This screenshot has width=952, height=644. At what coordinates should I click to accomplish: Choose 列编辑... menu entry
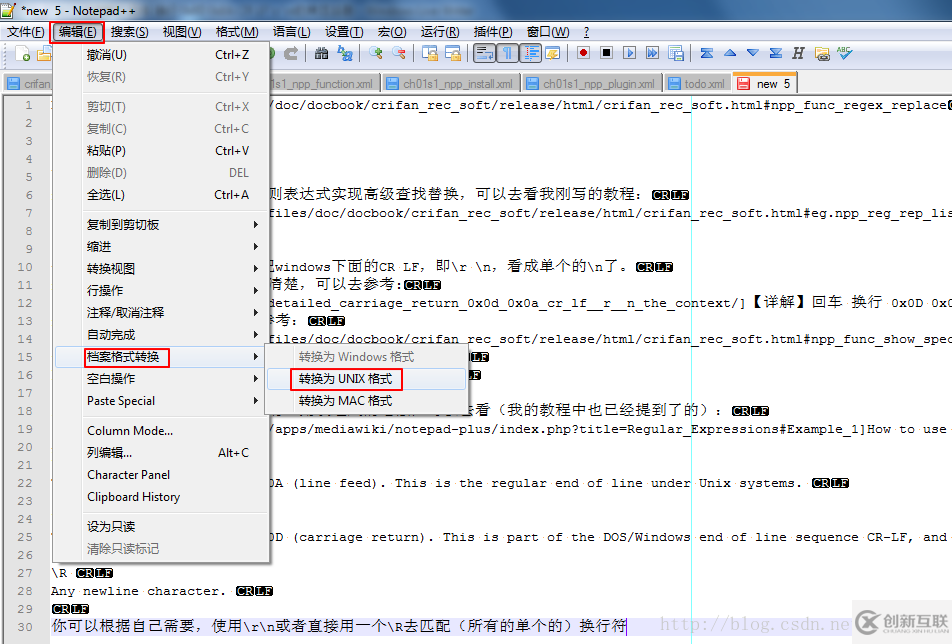(162, 453)
